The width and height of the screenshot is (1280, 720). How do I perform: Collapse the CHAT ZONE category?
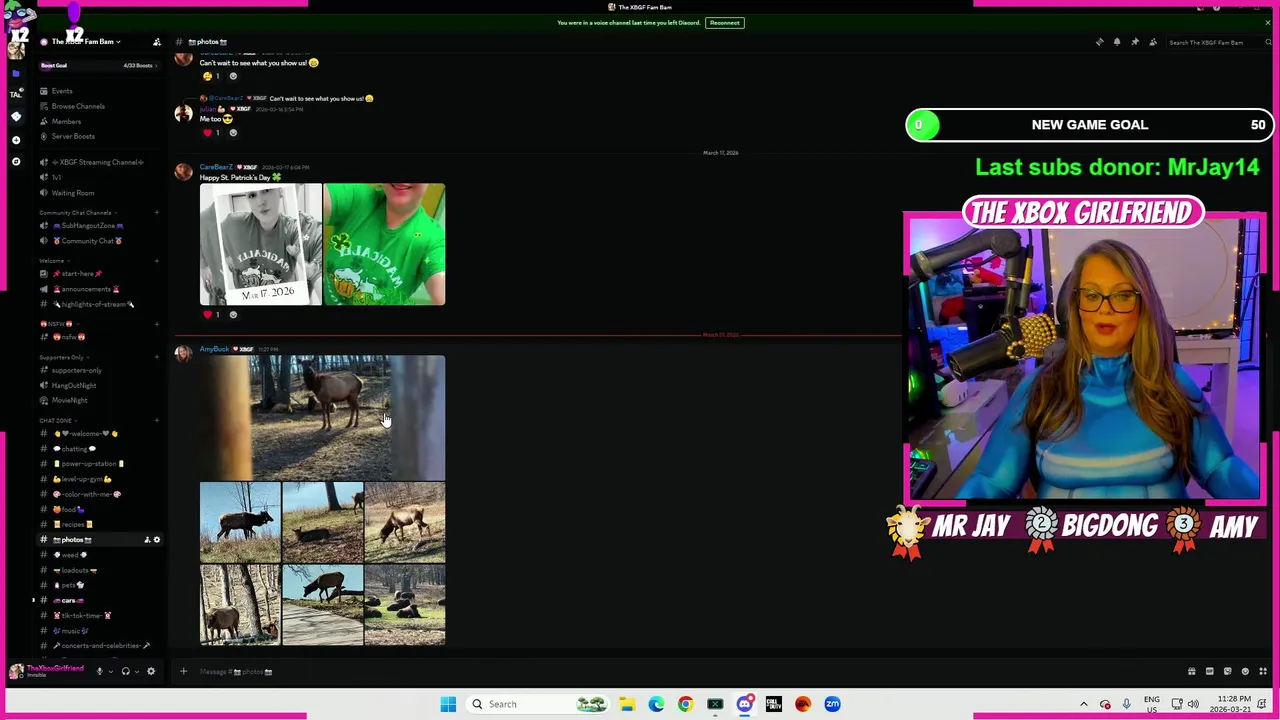(x=56, y=421)
